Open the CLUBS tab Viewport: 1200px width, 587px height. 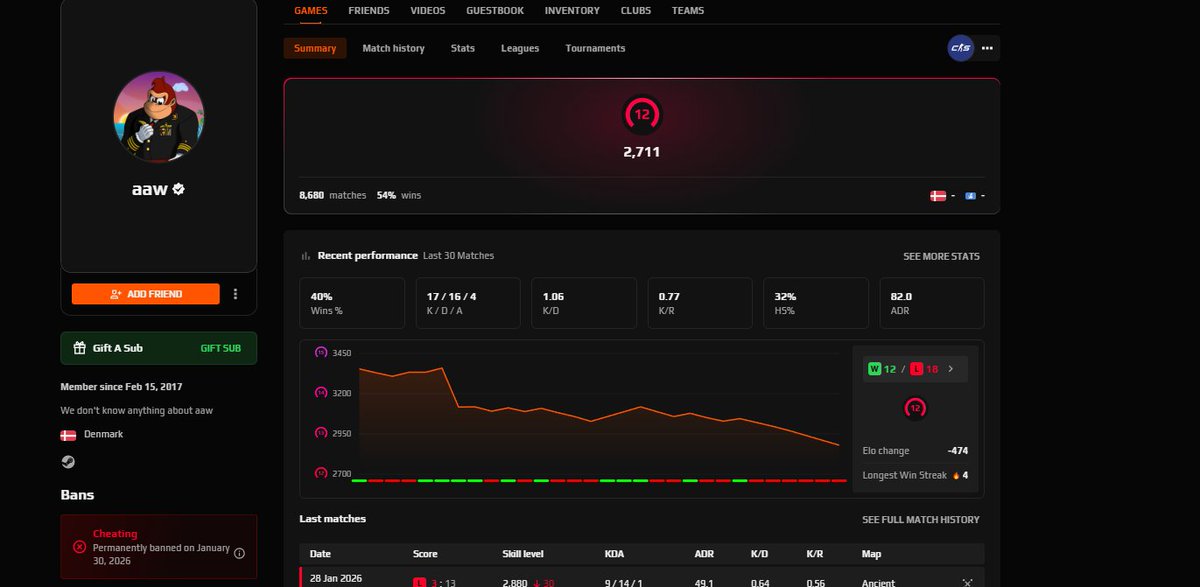pos(635,11)
